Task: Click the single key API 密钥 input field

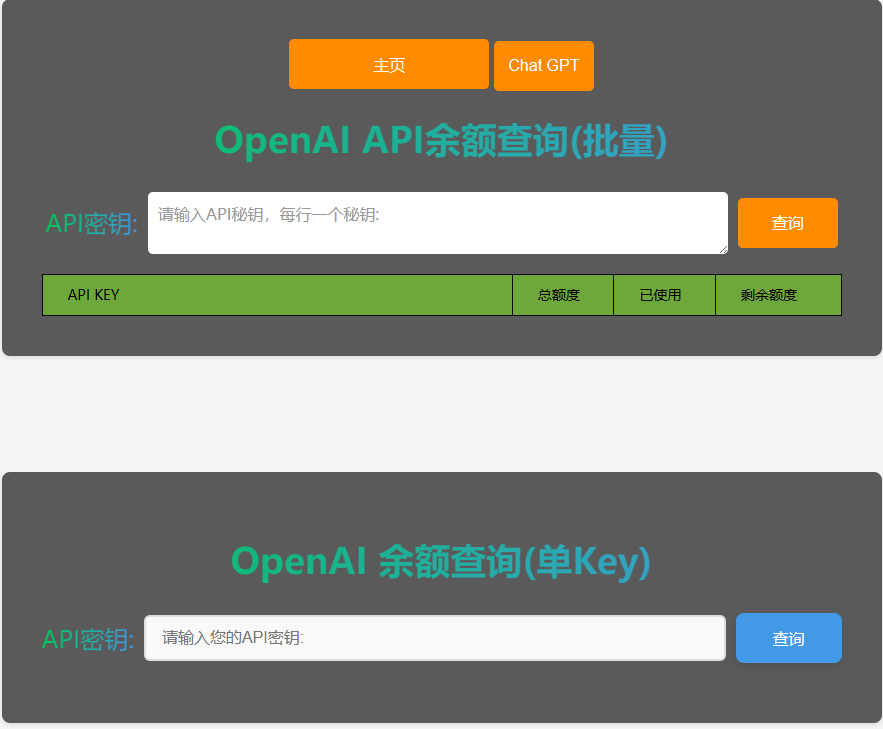Action: 435,637
